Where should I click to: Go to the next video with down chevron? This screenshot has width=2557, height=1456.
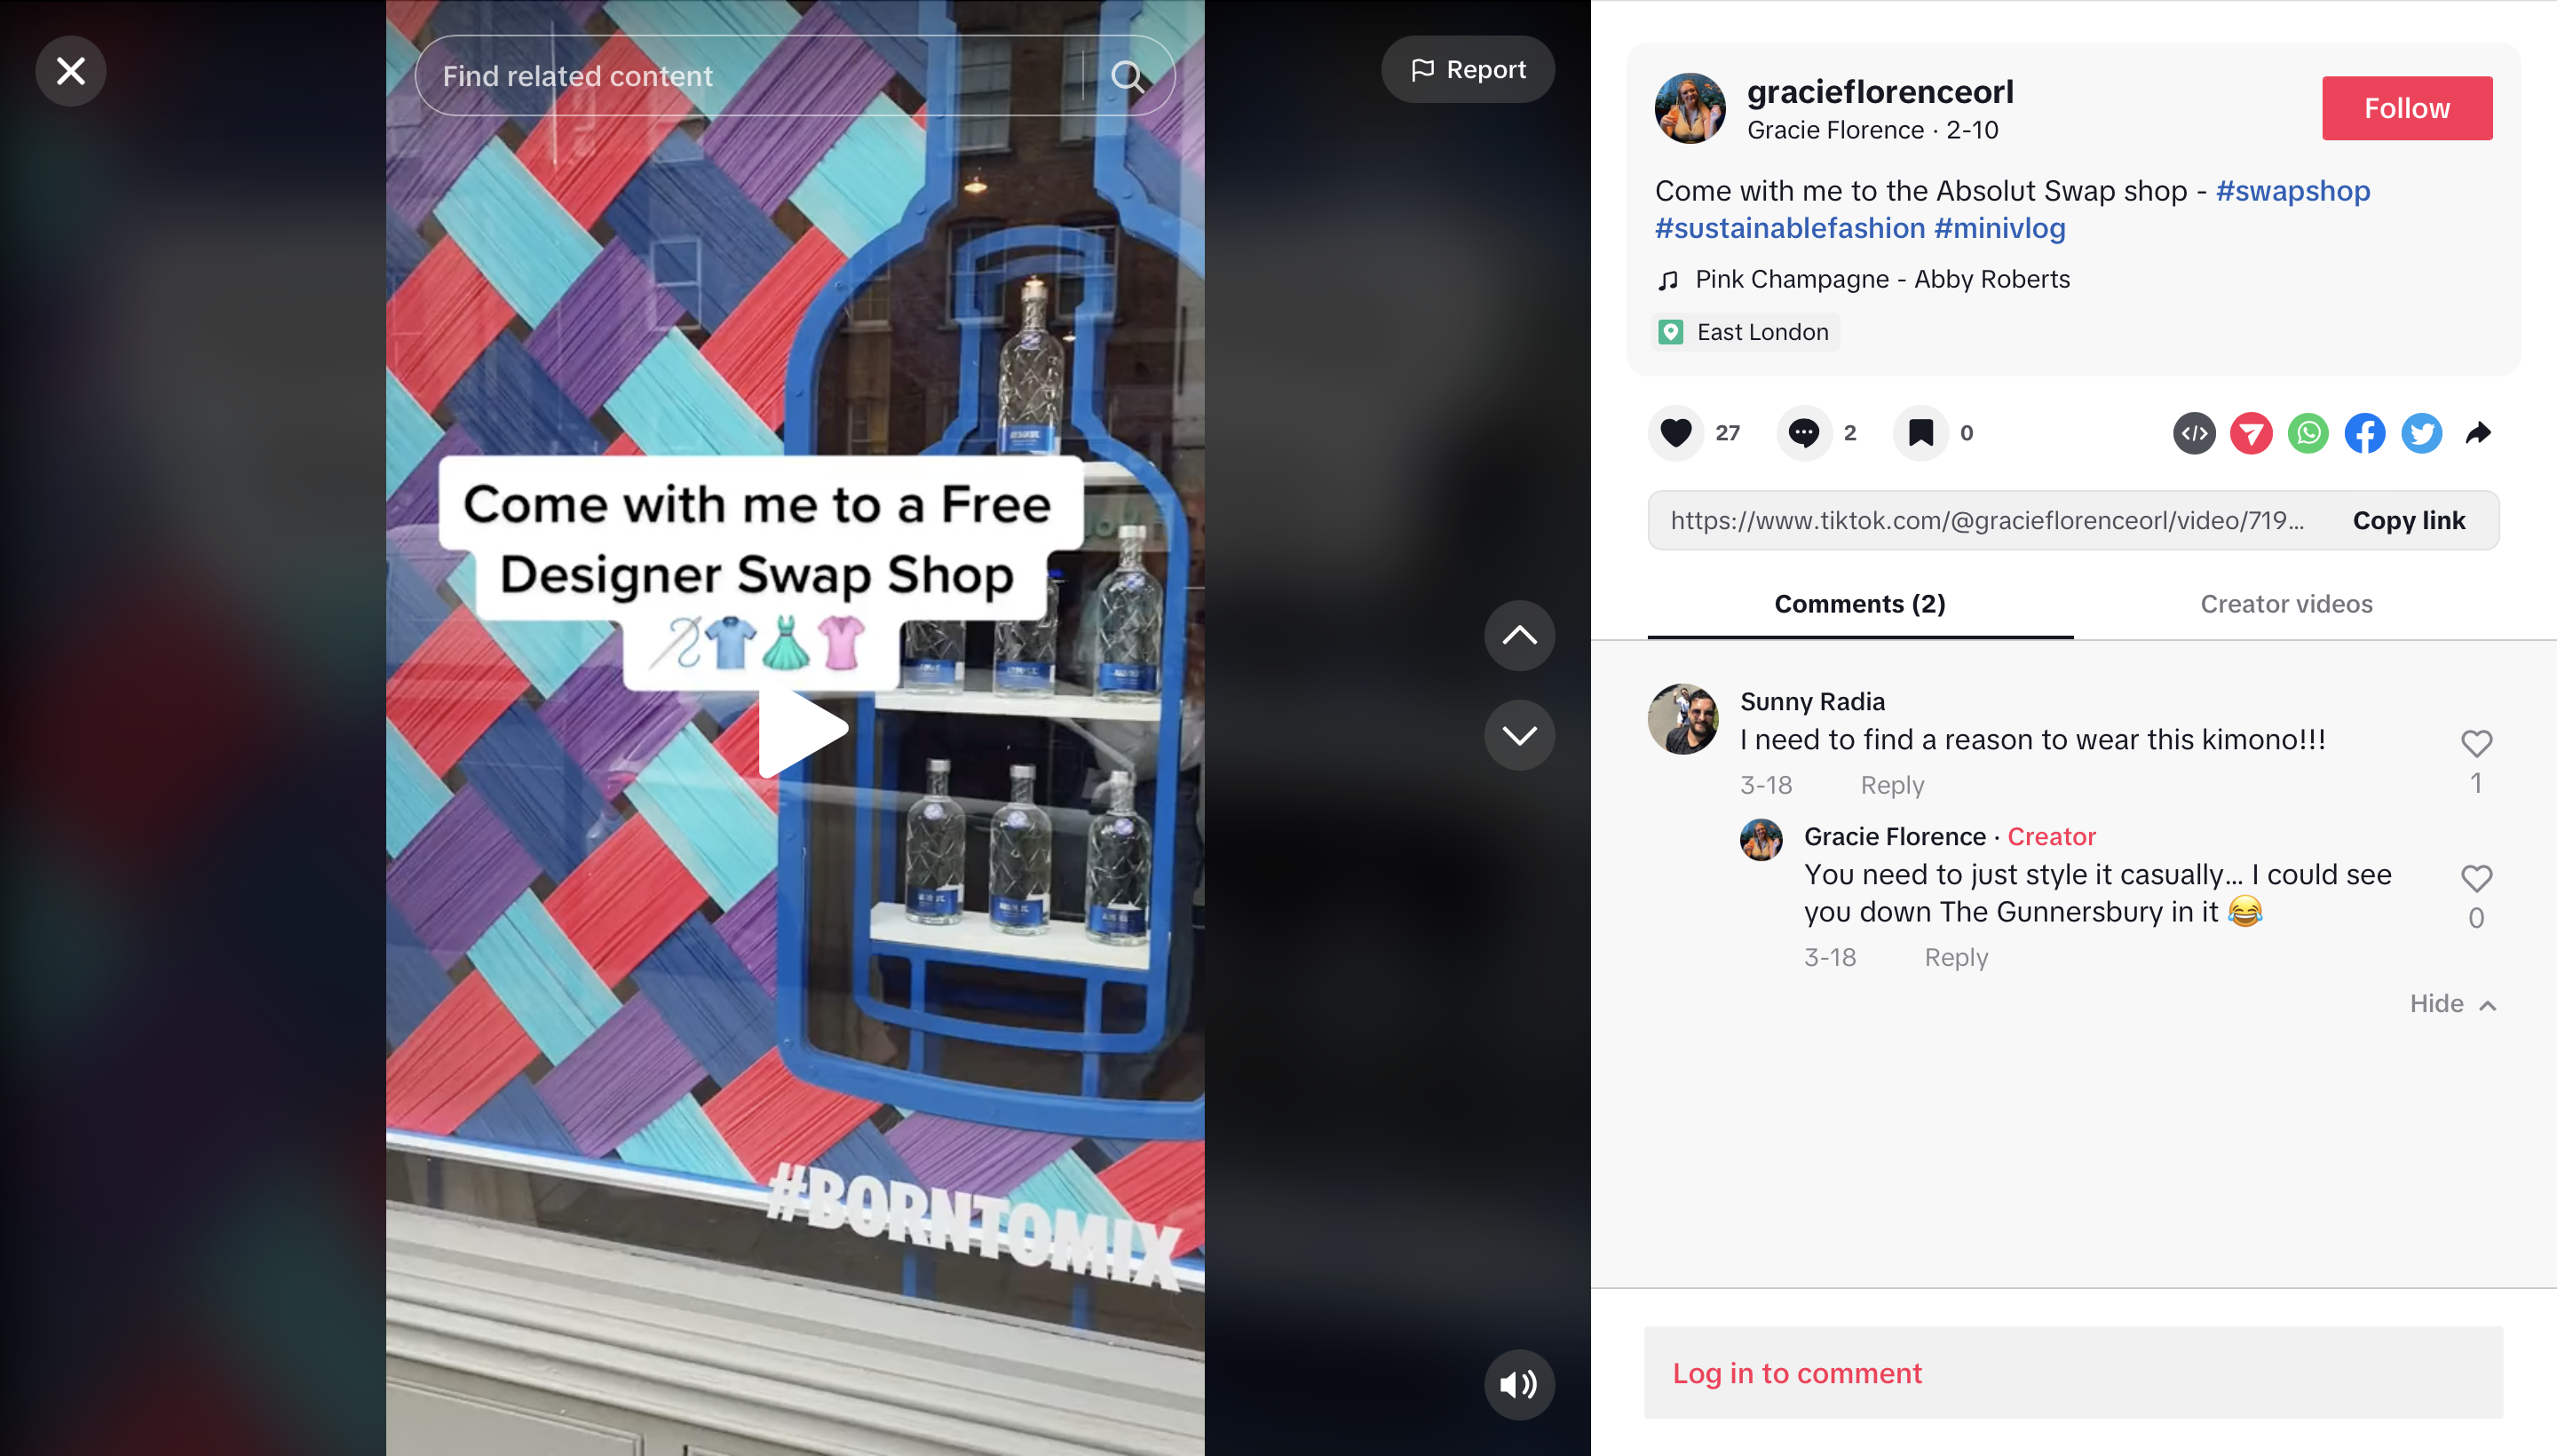click(1519, 735)
